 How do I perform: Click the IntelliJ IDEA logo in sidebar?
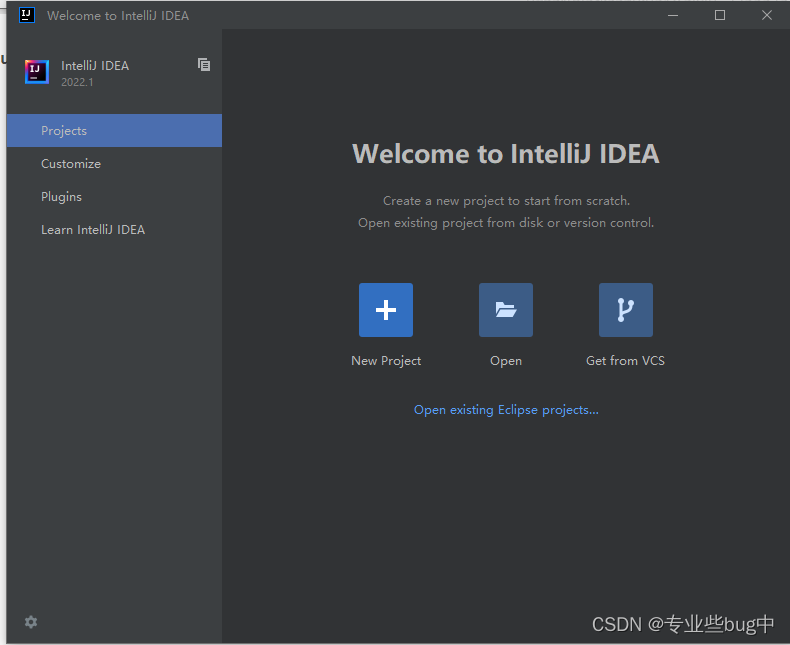pos(37,72)
